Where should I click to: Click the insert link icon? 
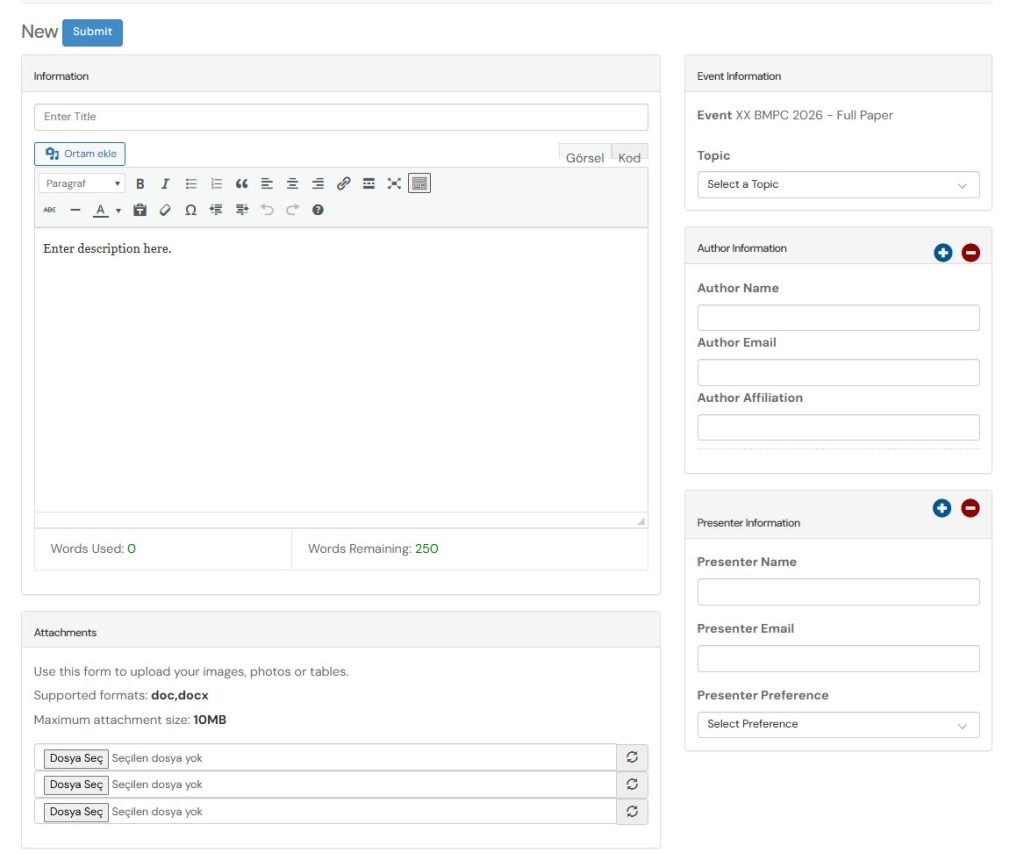click(343, 184)
